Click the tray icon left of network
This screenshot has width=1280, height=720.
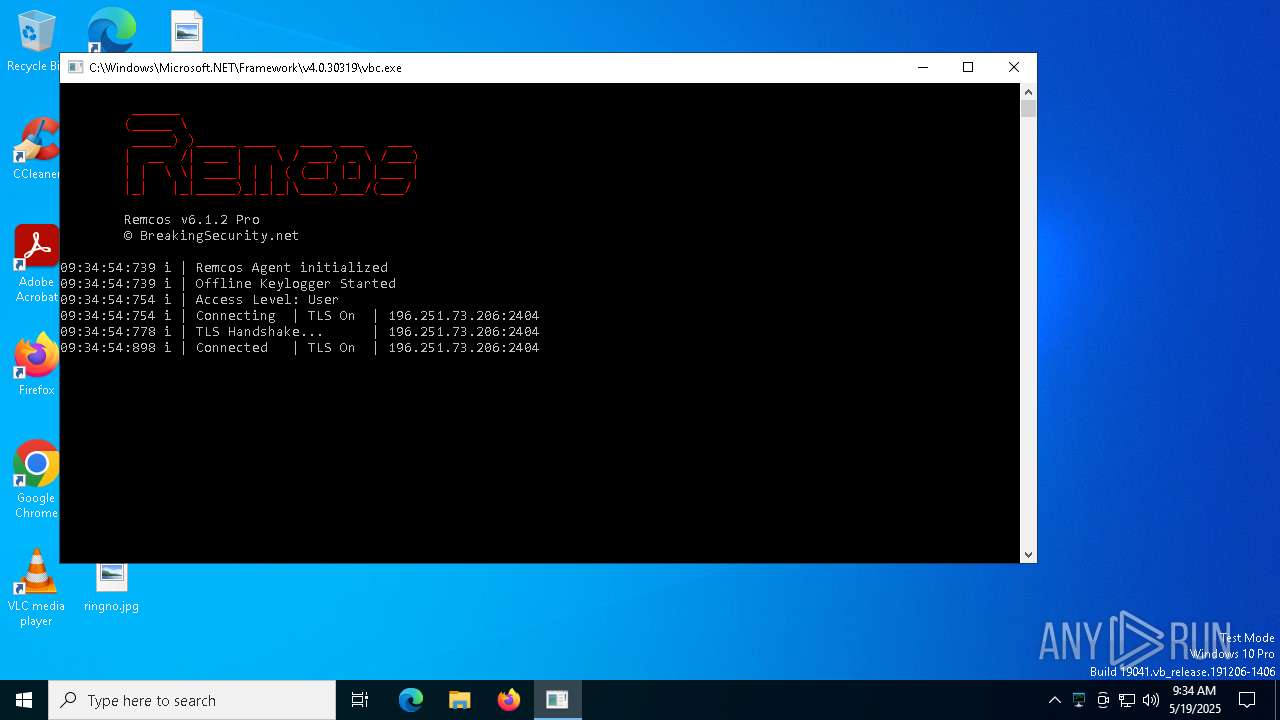(1103, 700)
